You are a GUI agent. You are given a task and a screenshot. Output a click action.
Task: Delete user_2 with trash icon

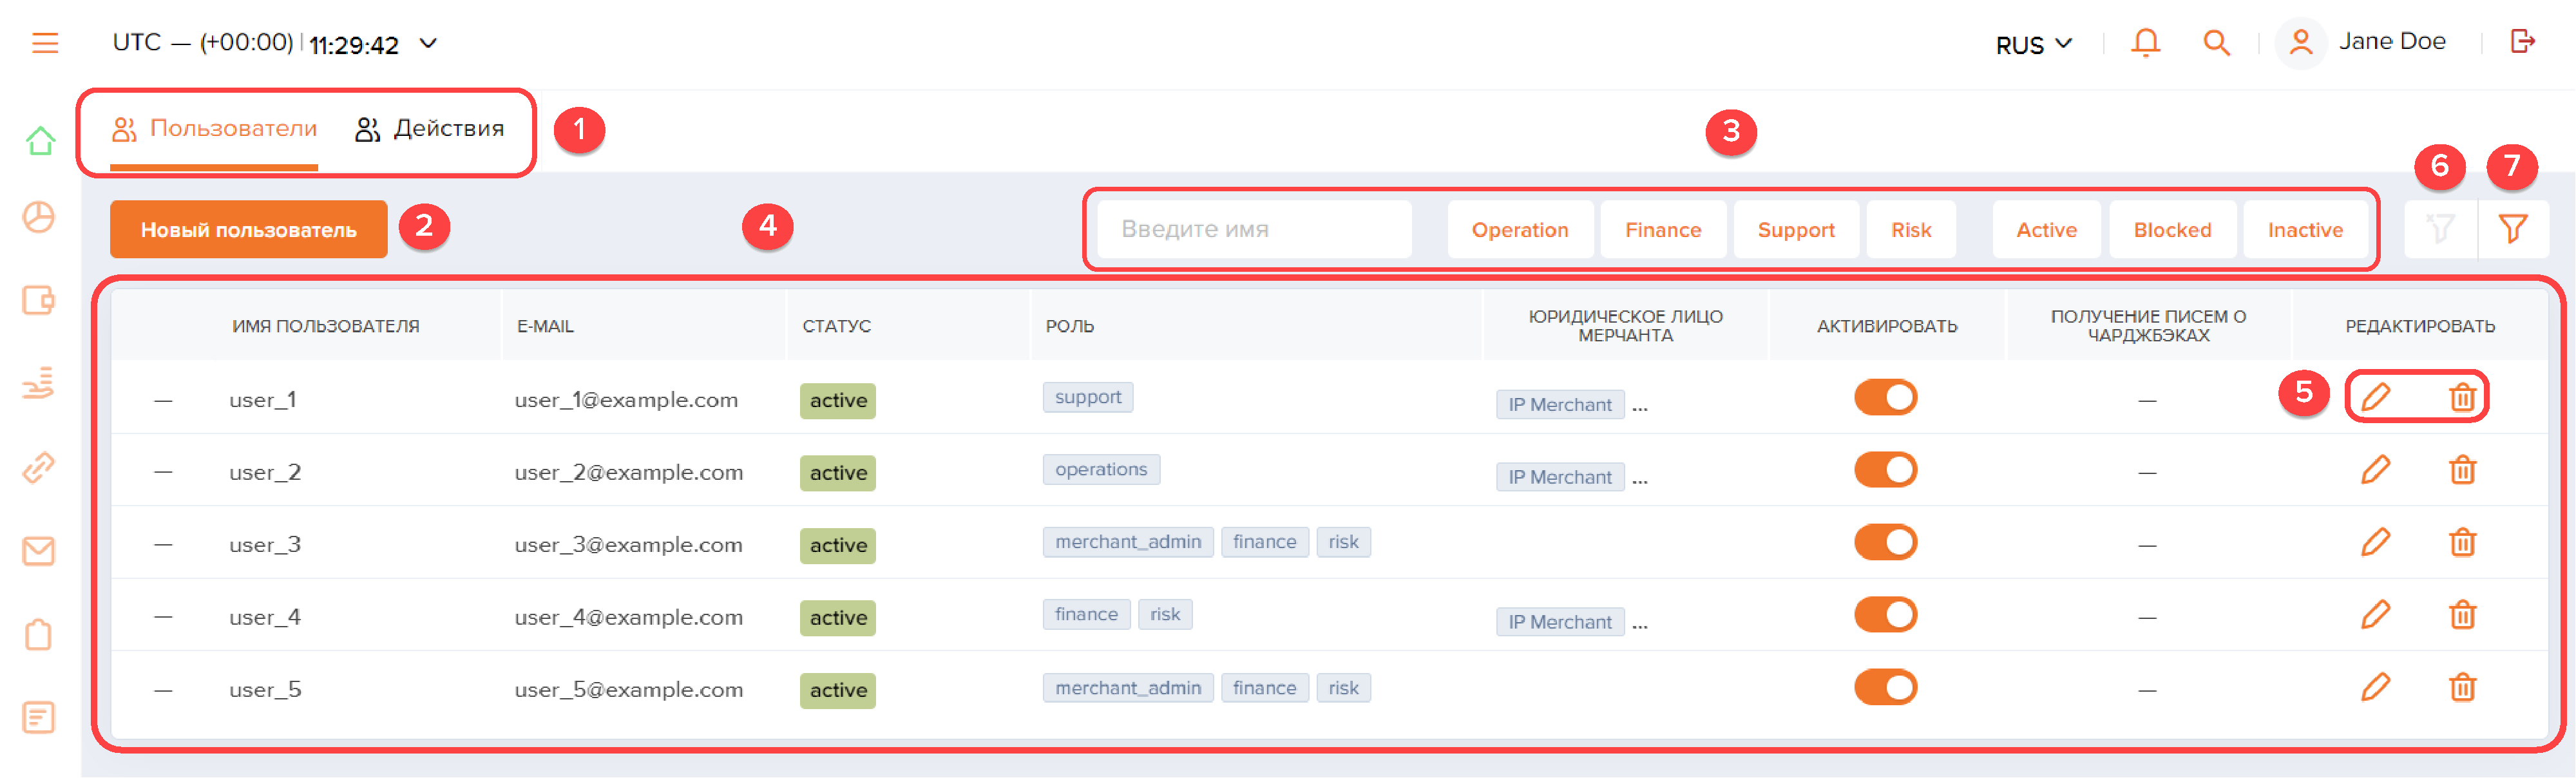(x=2462, y=469)
